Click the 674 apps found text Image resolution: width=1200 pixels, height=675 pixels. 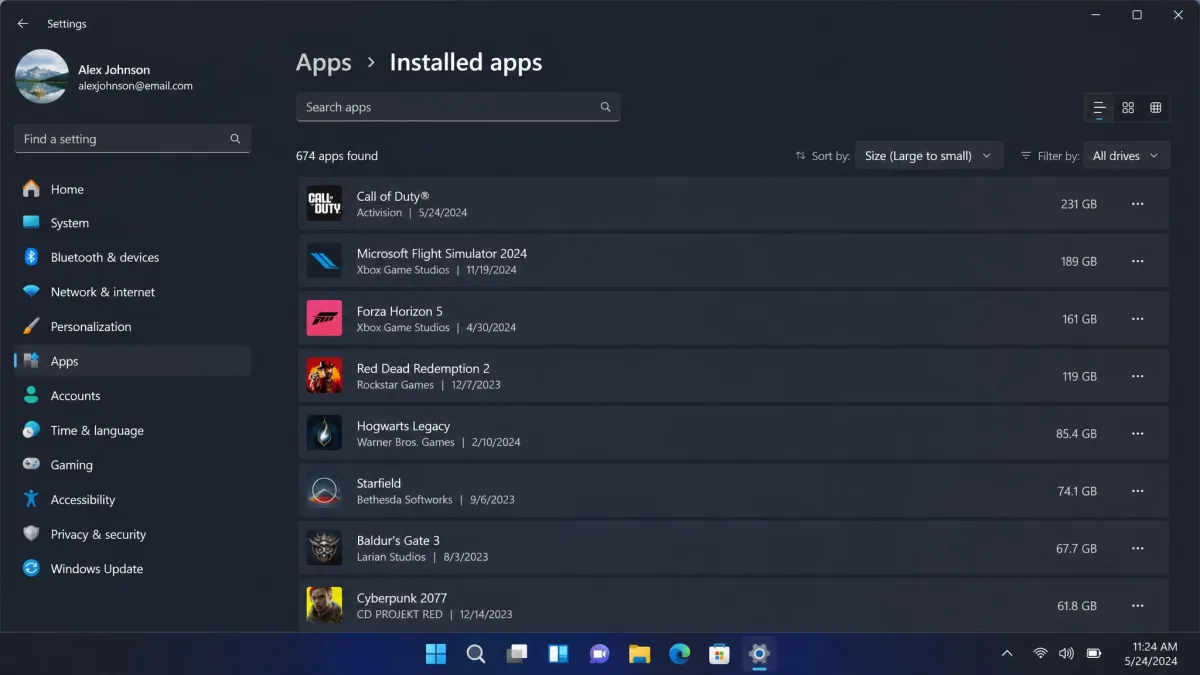[x=337, y=156]
